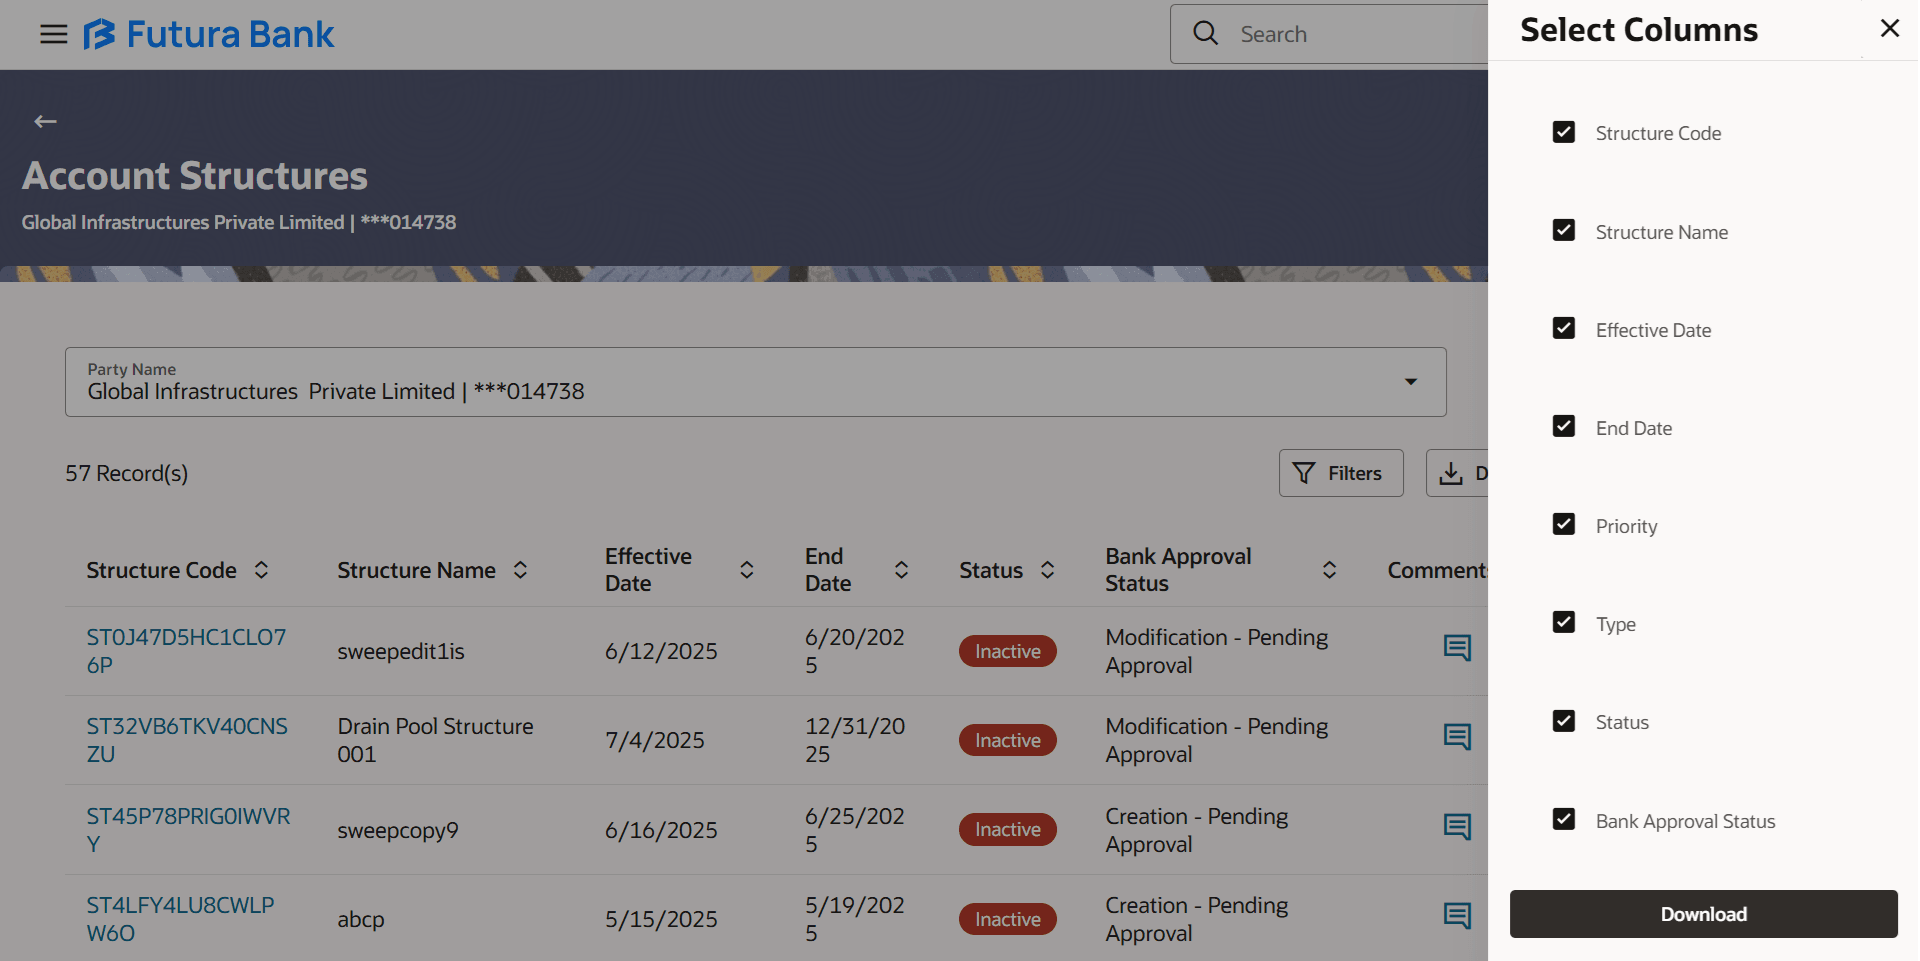Image resolution: width=1920 pixels, height=961 pixels.
Task: Click effective date '6/12/2025'
Action: tap(661, 651)
